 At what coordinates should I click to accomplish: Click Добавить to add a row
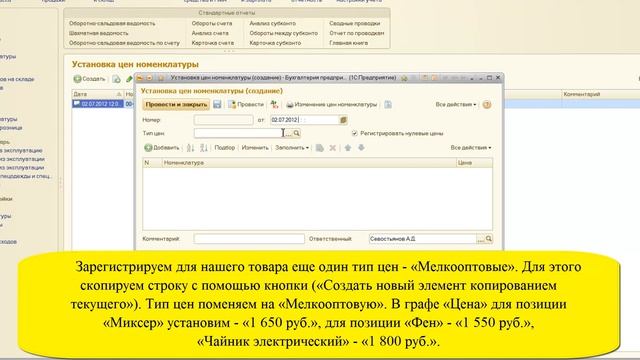(x=162, y=148)
